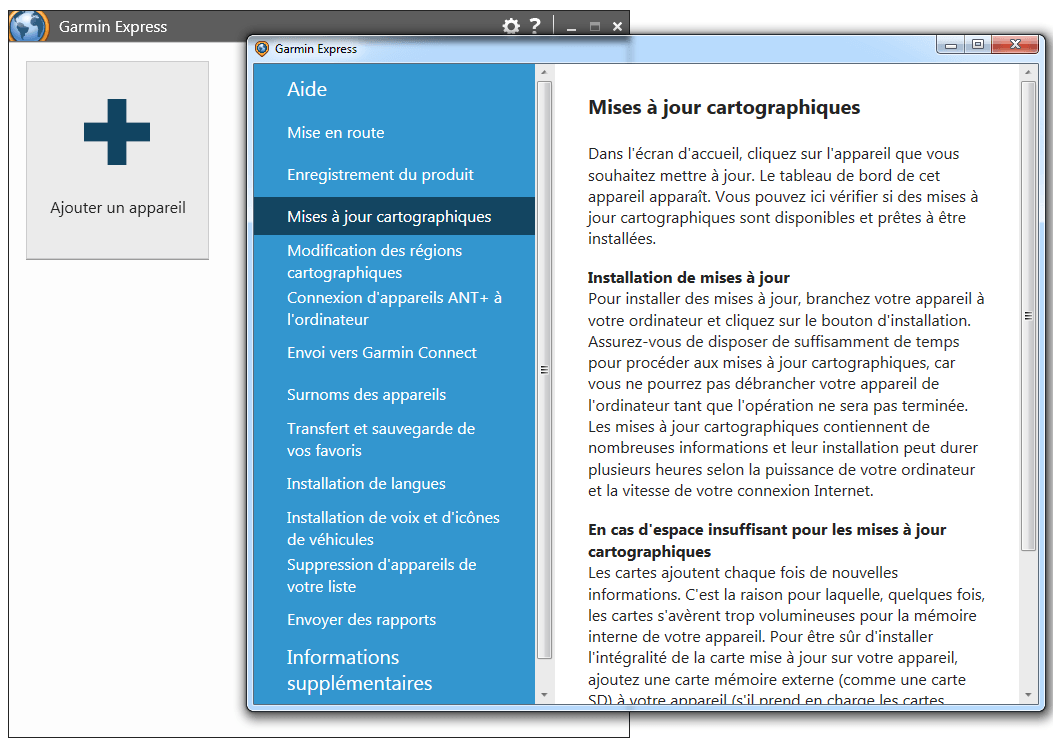Minimize the dark Garmin Express main window
The height and width of the screenshot is (747, 1053).
pyautogui.click(x=571, y=27)
